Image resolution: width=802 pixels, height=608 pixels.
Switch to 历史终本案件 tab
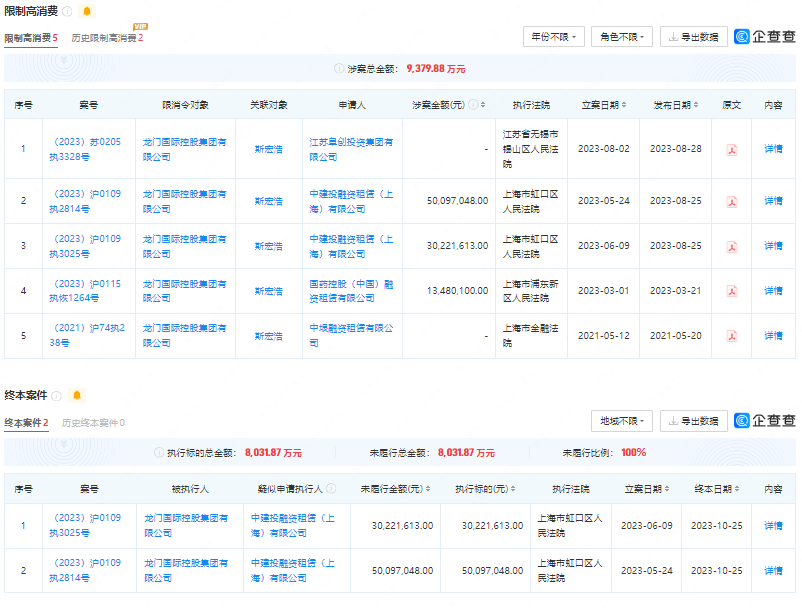coord(93,423)
